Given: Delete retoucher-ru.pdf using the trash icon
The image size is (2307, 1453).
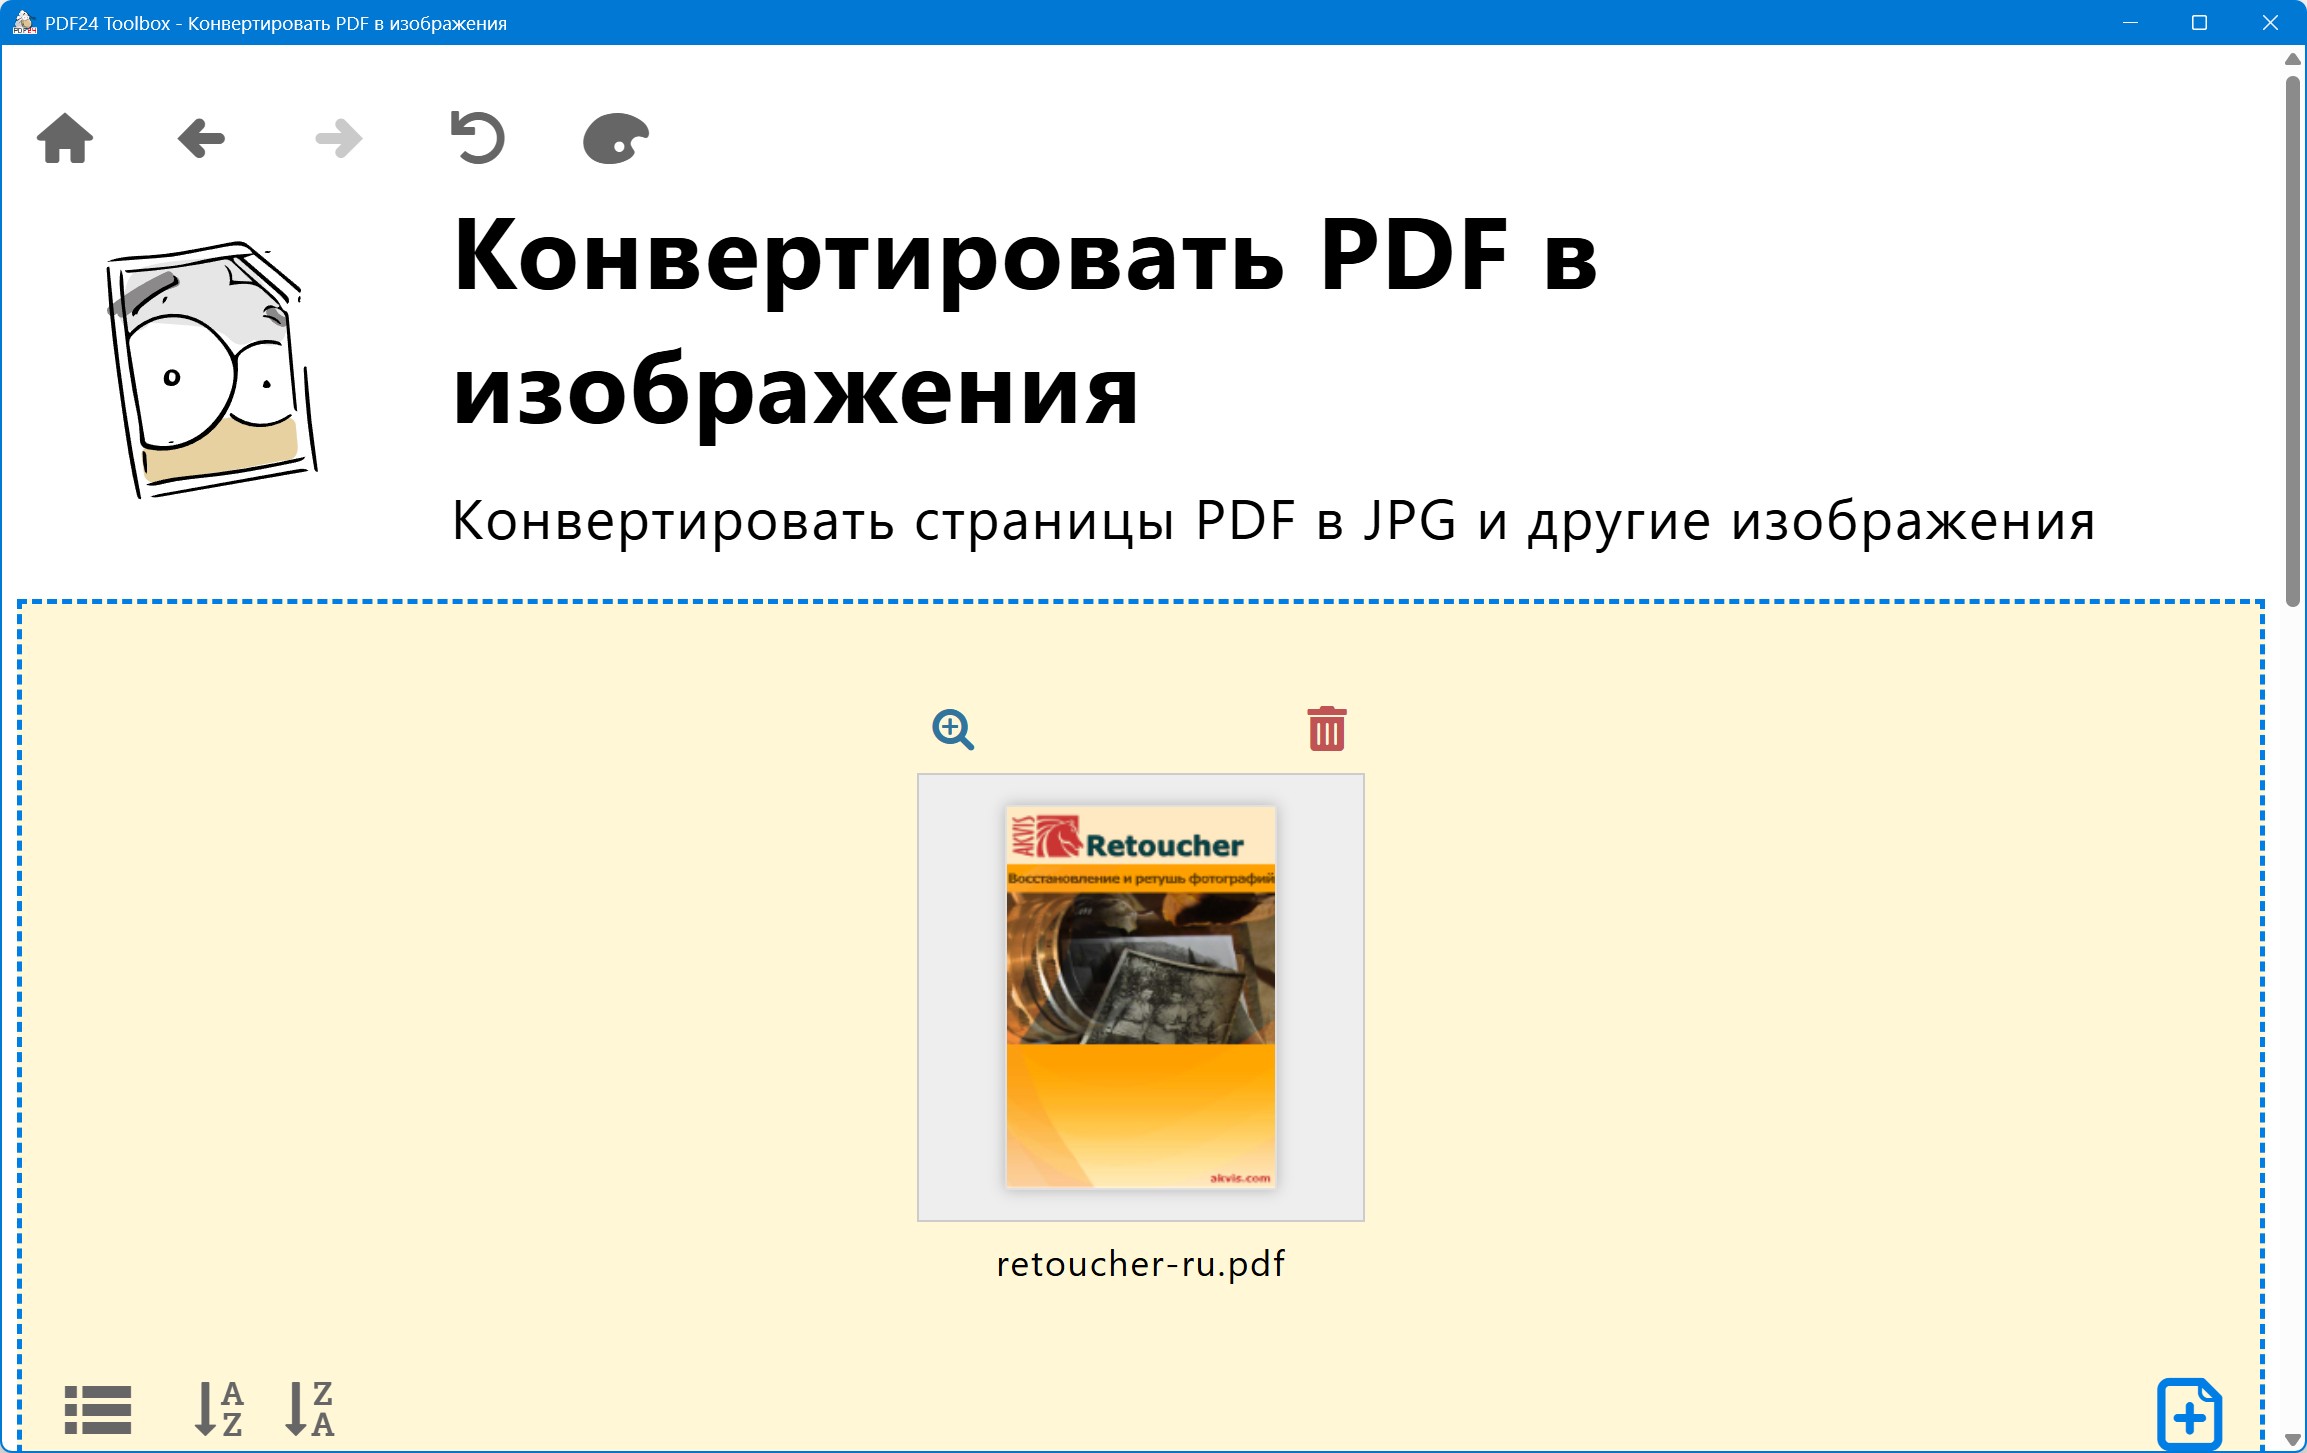Looking at the screenshot, I should [x=1326, y=729].
